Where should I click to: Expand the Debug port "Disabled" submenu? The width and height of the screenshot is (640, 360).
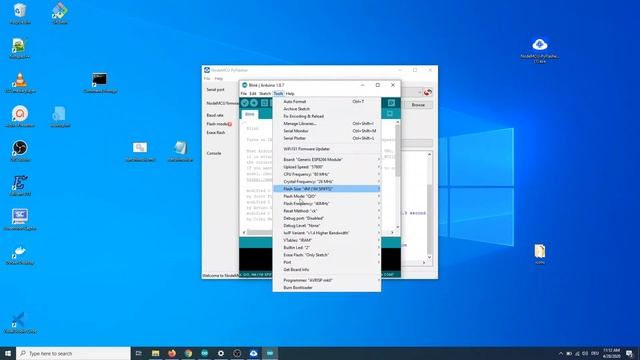(327, 218)
